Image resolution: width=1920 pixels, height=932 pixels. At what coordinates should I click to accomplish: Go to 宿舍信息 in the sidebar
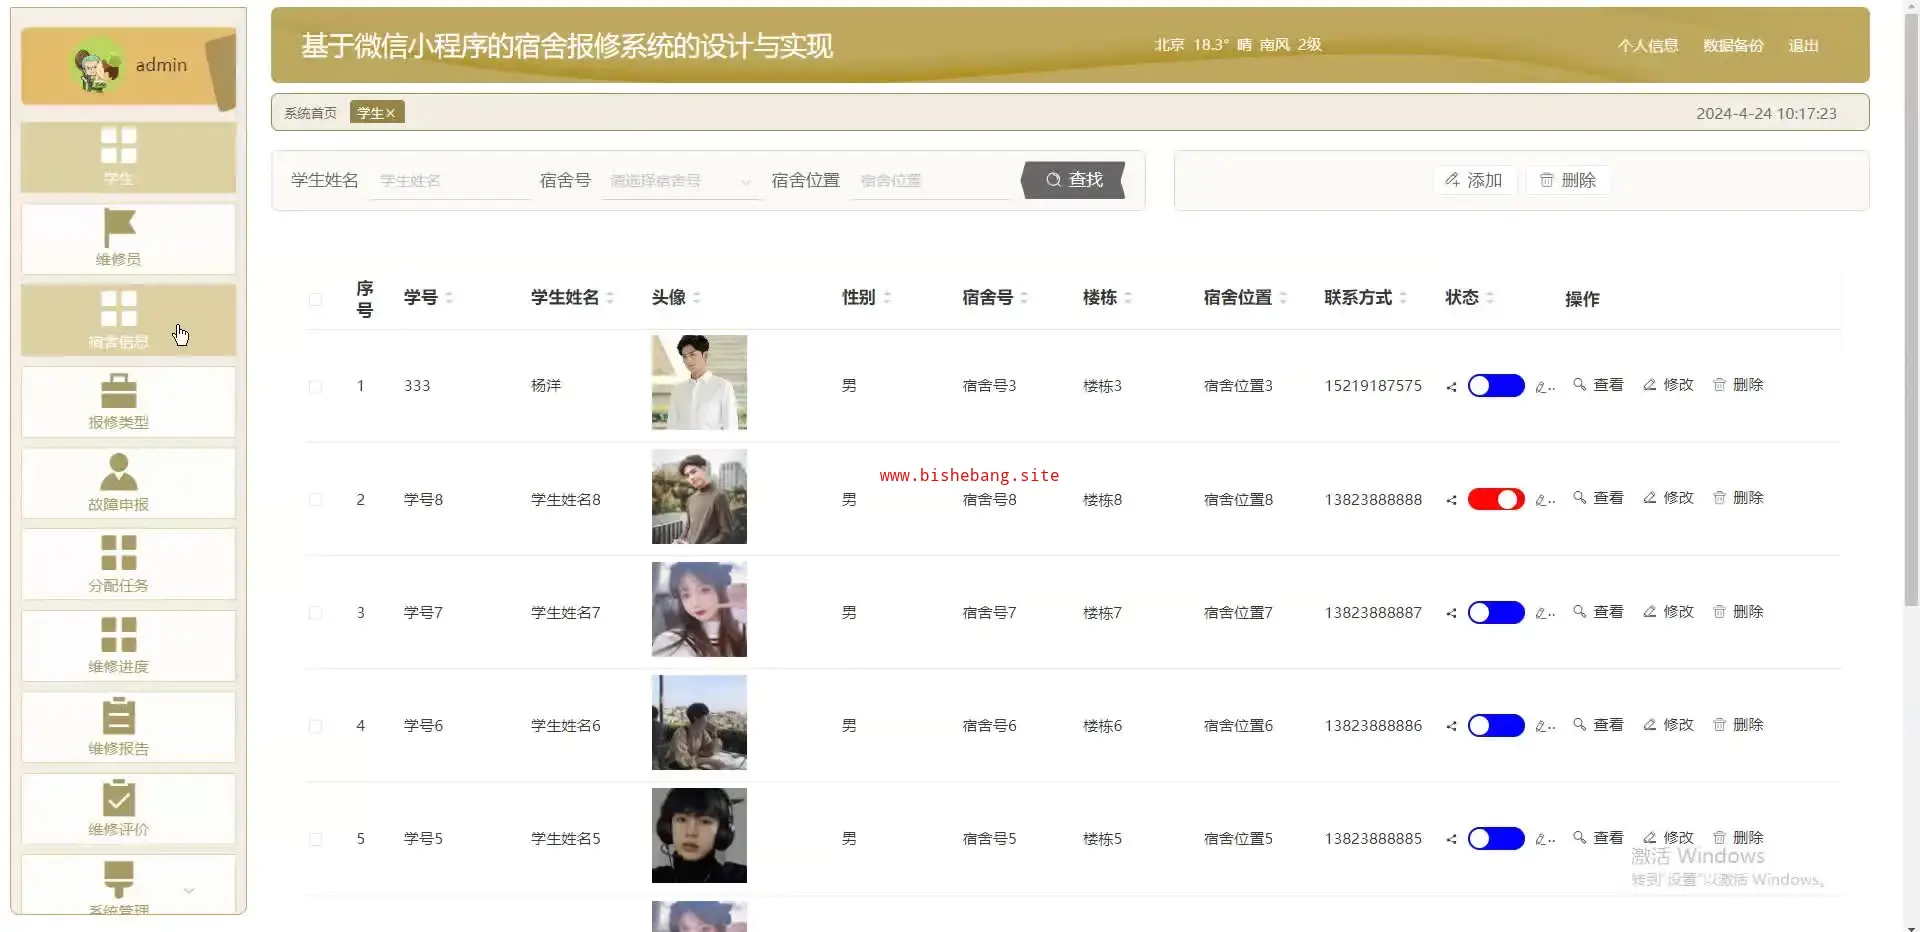point(128,320)
